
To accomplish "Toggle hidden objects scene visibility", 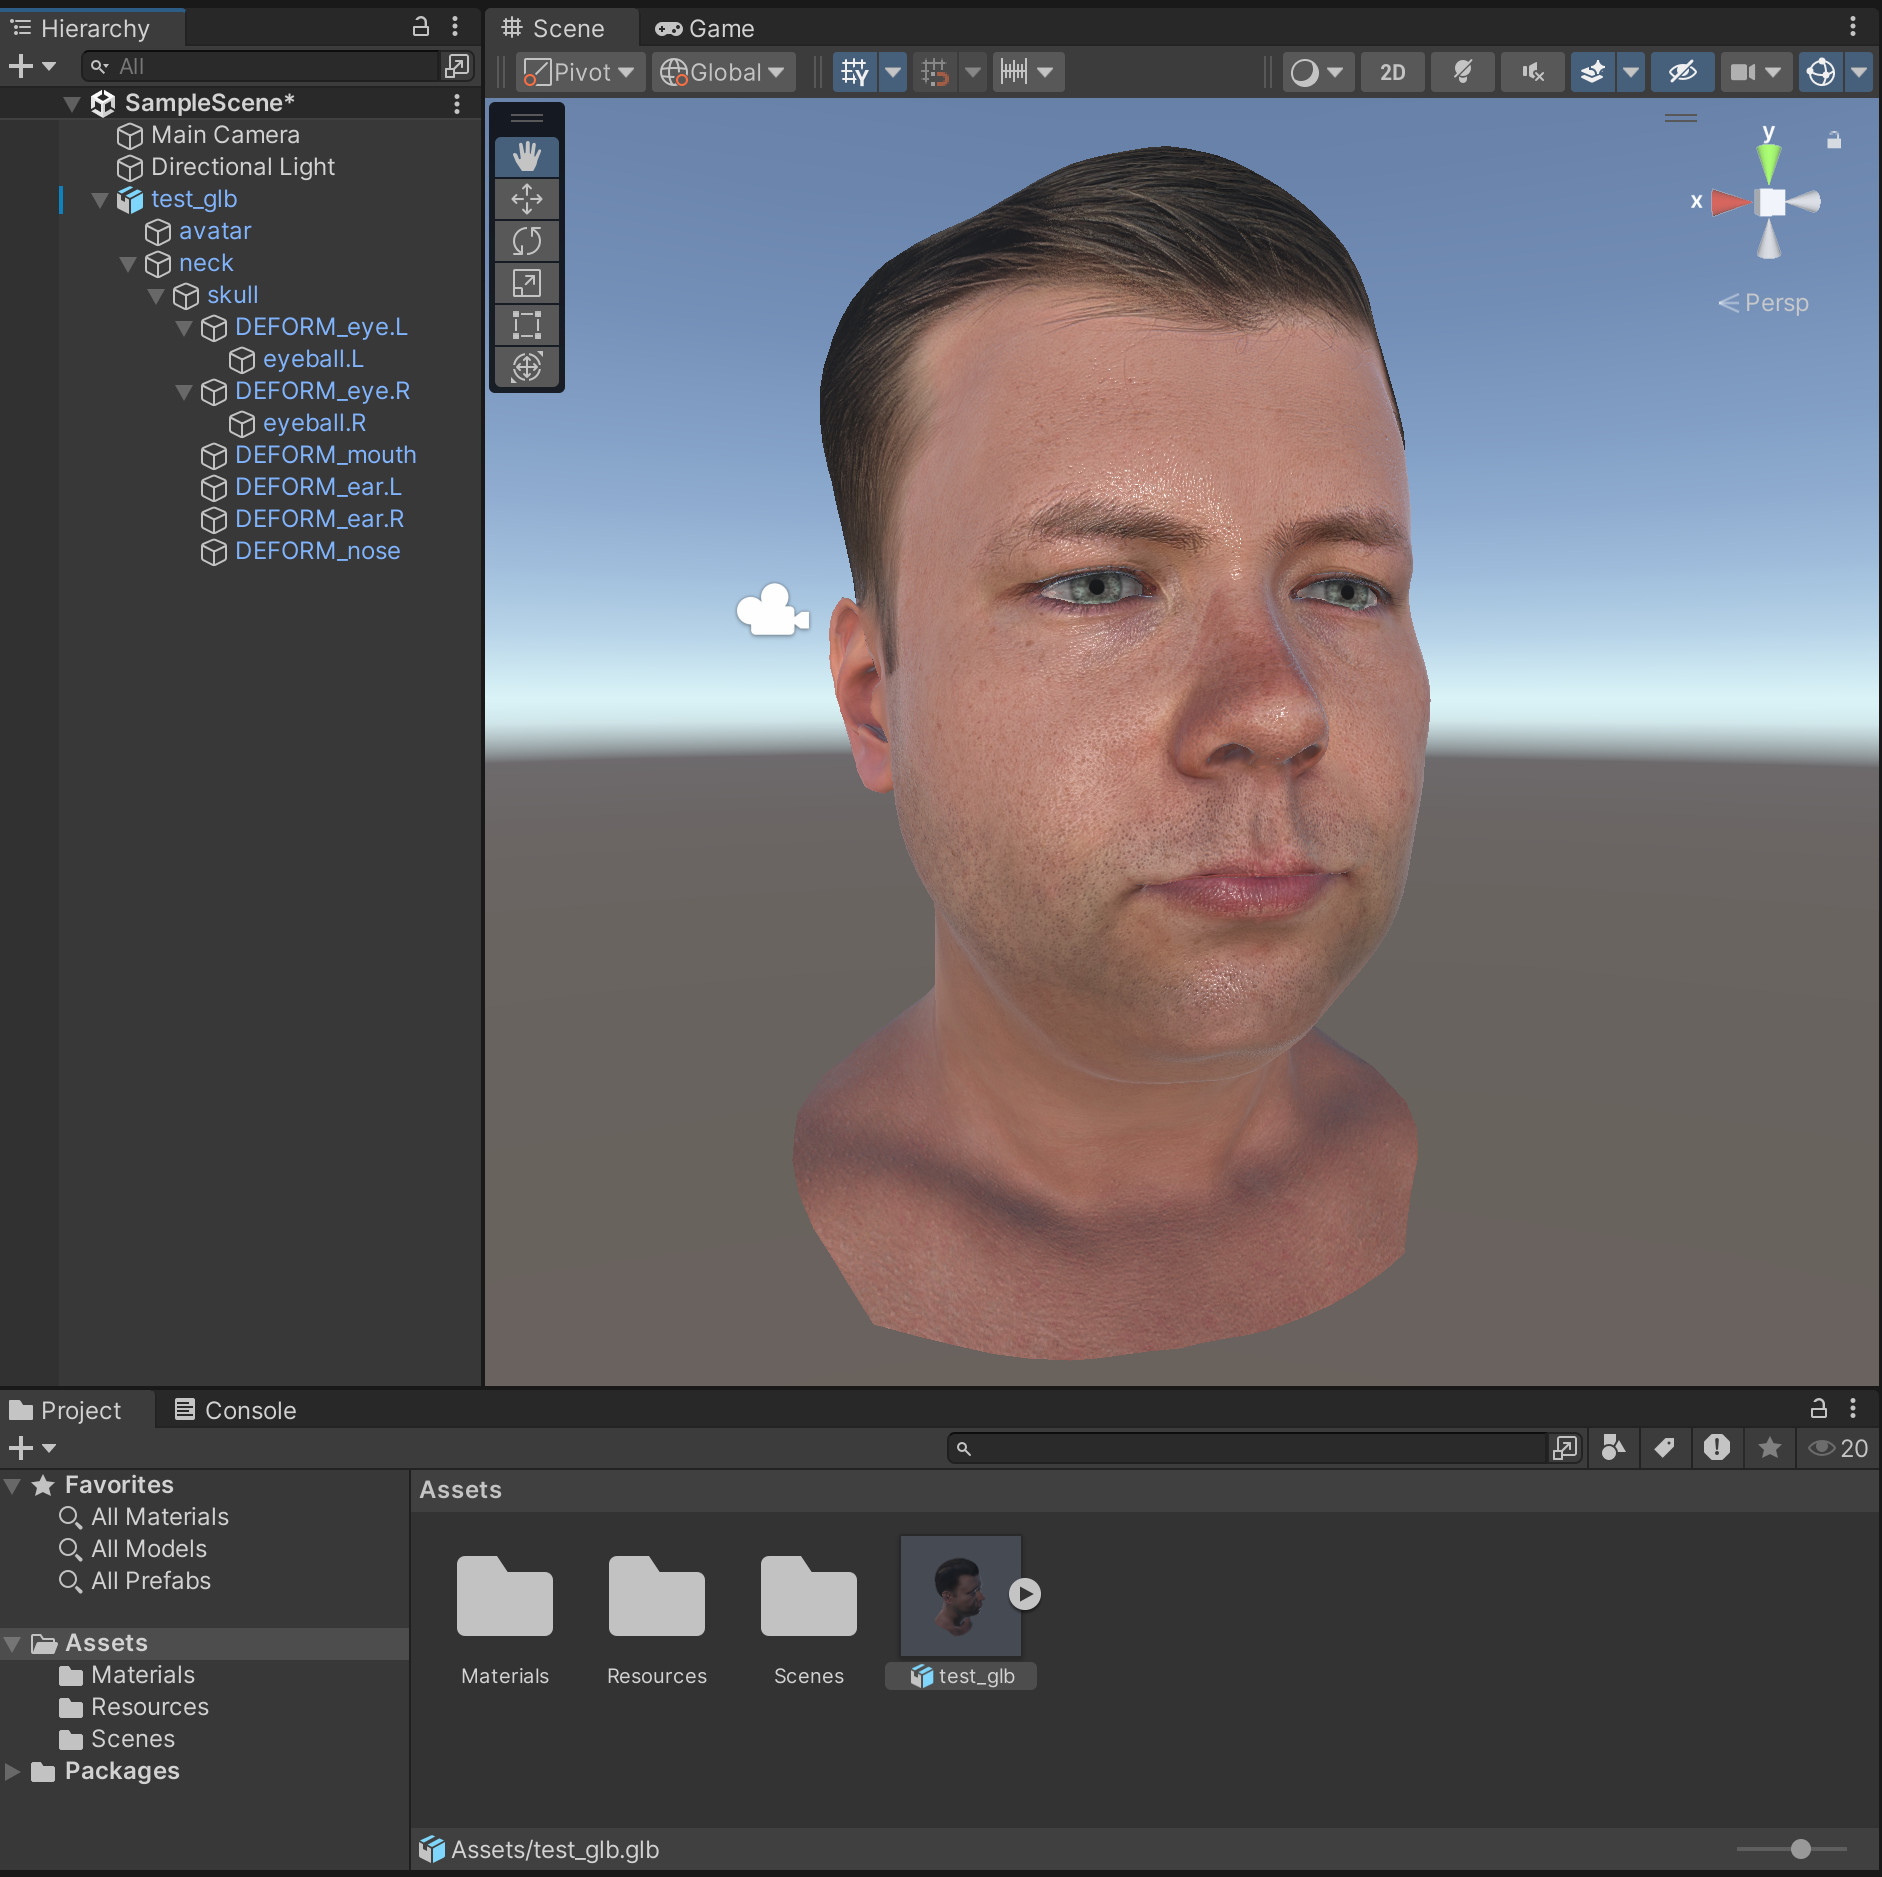I will [x=1683, y=72].
